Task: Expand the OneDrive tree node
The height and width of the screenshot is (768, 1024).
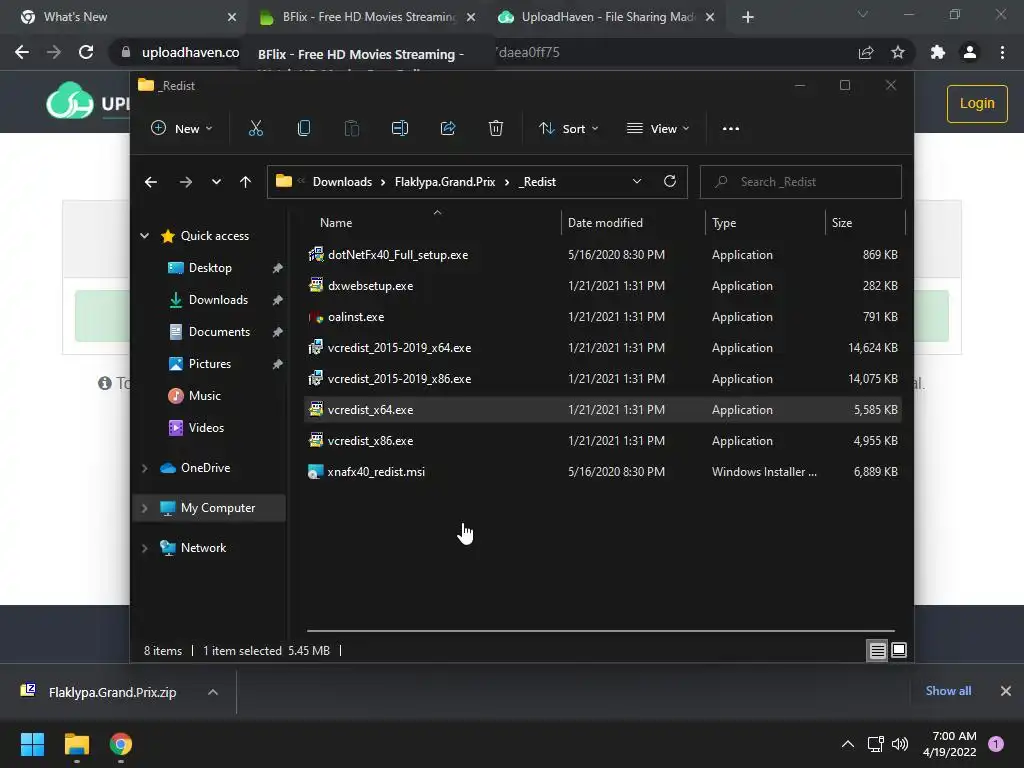Action: (144, 468)
